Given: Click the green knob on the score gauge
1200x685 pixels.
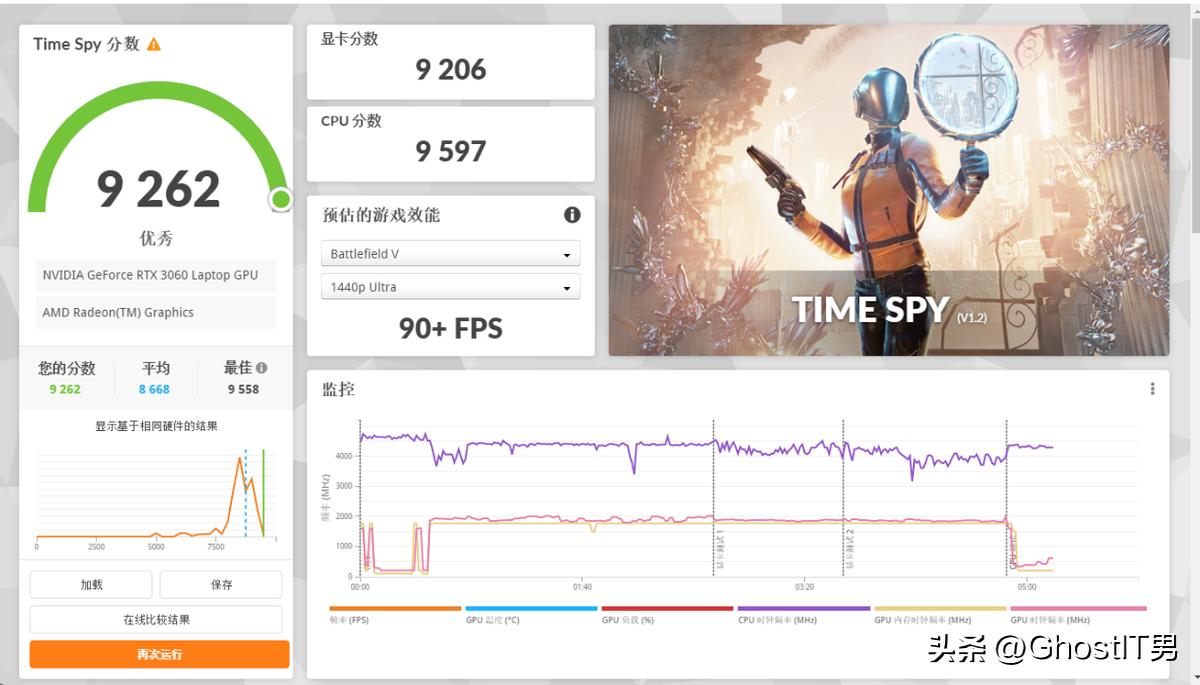Looking at the screenshot, I should [x=281, y=200].
